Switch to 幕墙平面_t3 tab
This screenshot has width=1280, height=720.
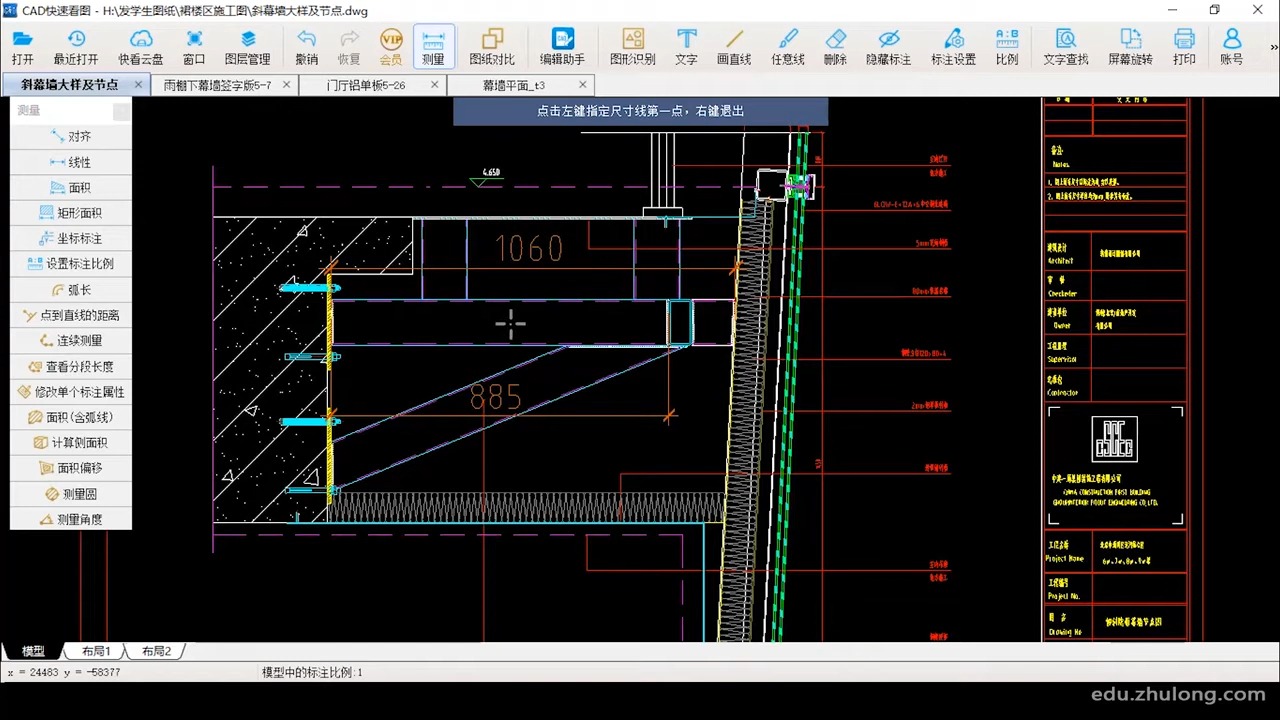click(514, 85)
